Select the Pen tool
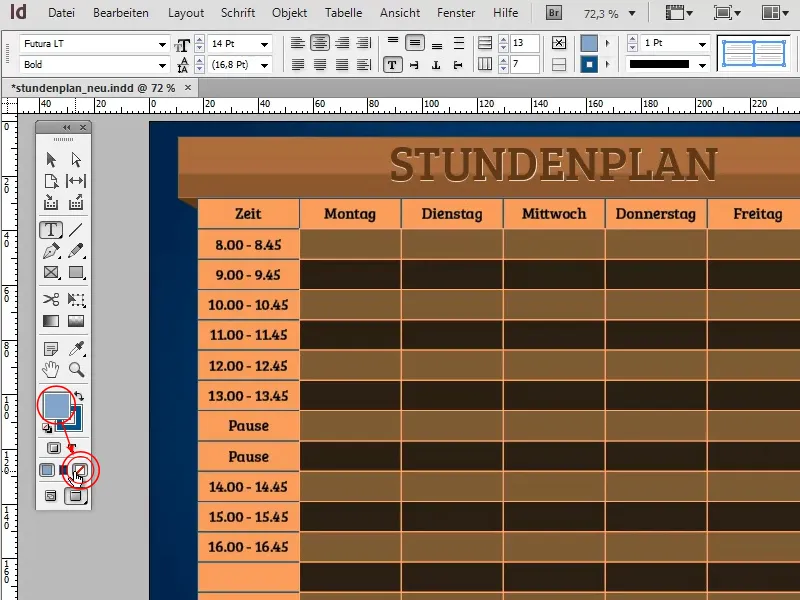 [51, 251]
